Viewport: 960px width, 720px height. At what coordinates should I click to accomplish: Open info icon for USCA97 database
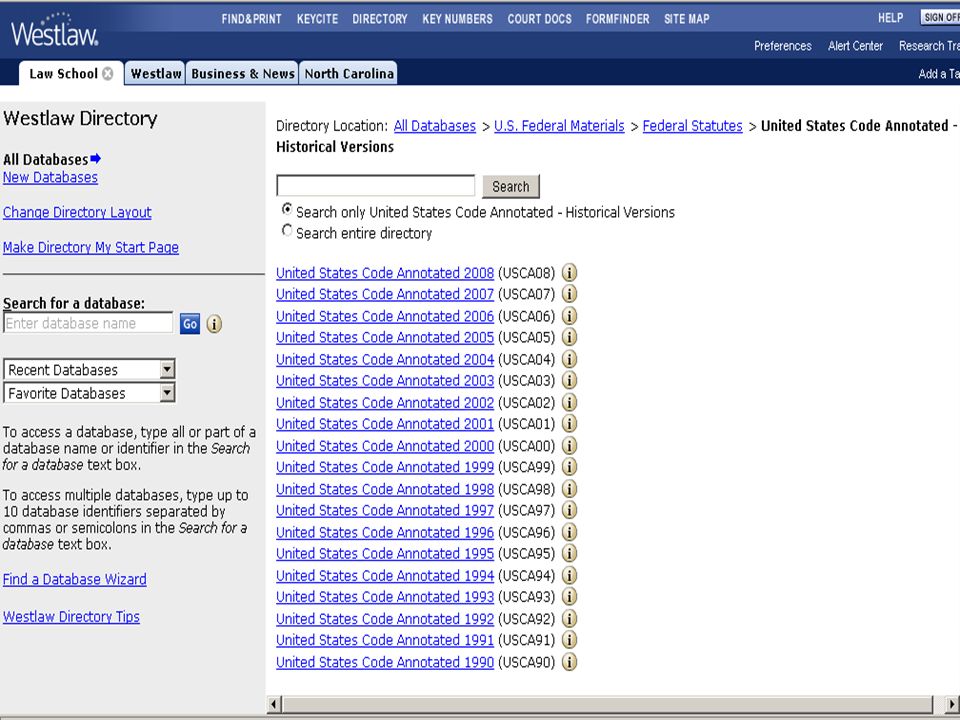click(569, 510)
